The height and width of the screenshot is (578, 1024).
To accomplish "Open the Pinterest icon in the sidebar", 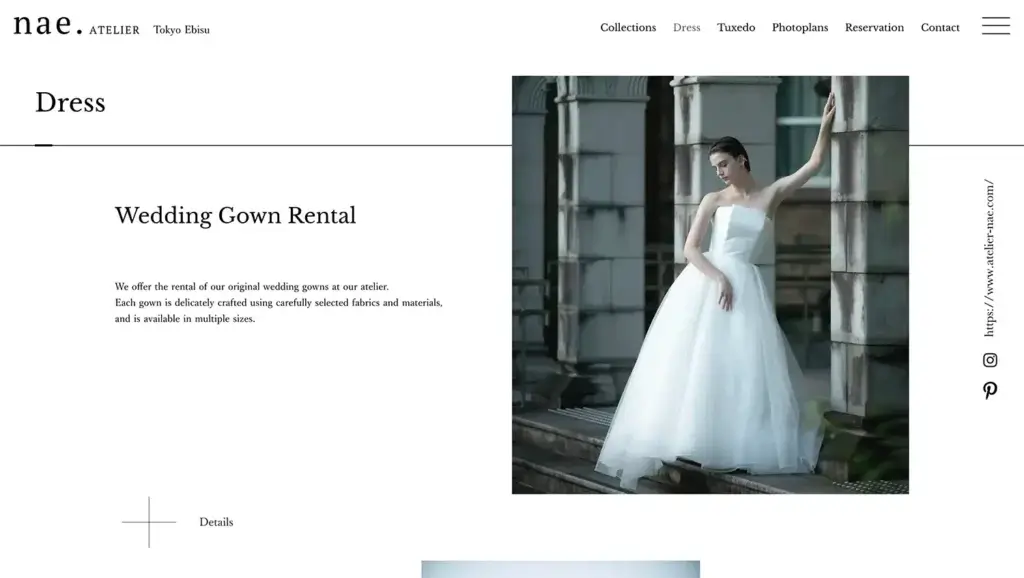I will [x=990, y=391].
